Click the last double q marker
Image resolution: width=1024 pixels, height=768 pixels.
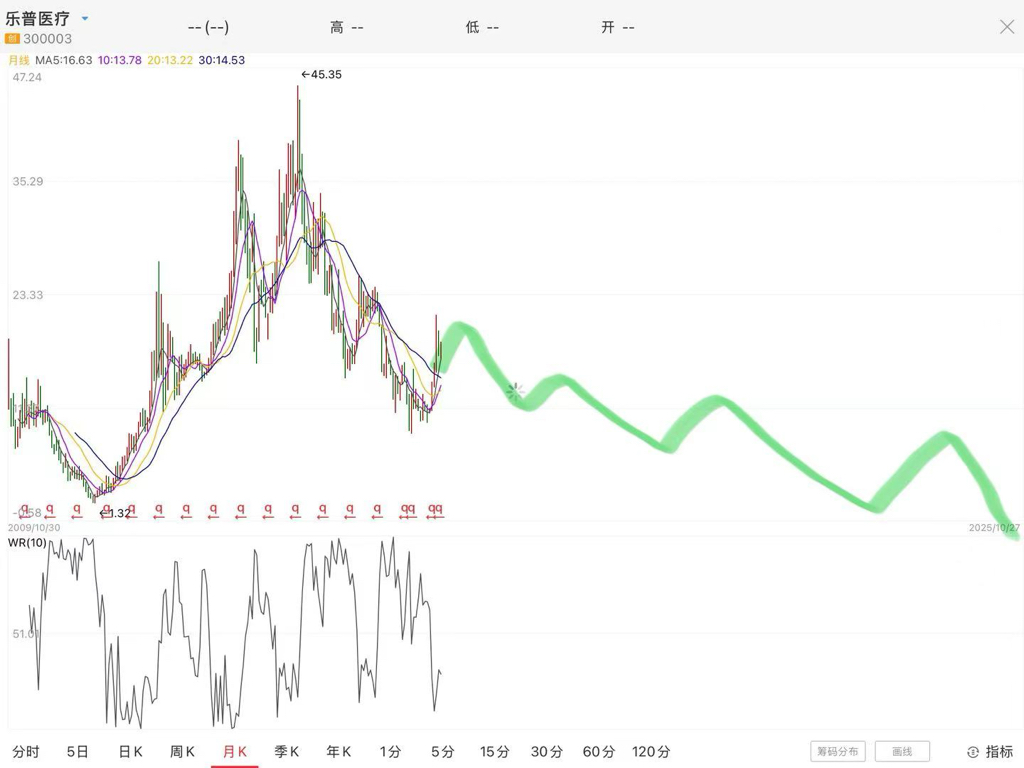click(435, 509)
